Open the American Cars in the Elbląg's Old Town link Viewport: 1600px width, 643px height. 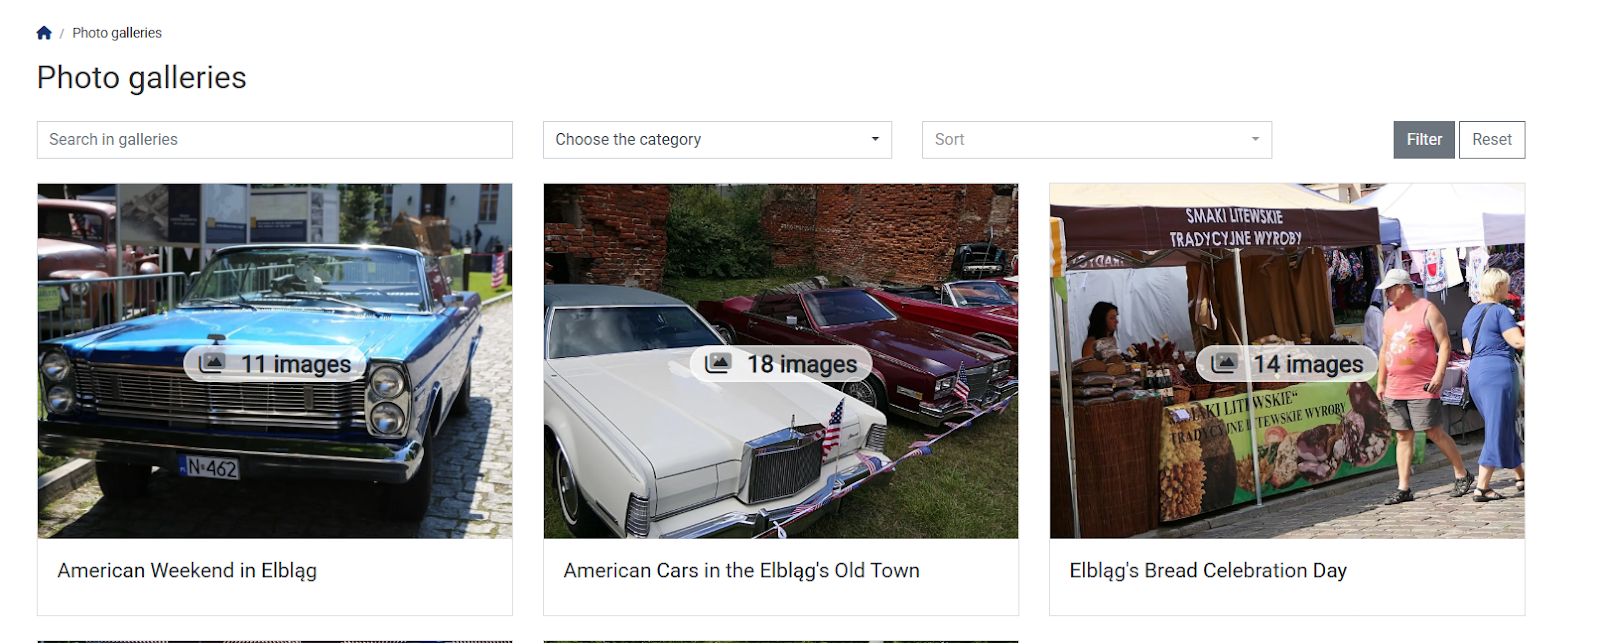[741, 571]
